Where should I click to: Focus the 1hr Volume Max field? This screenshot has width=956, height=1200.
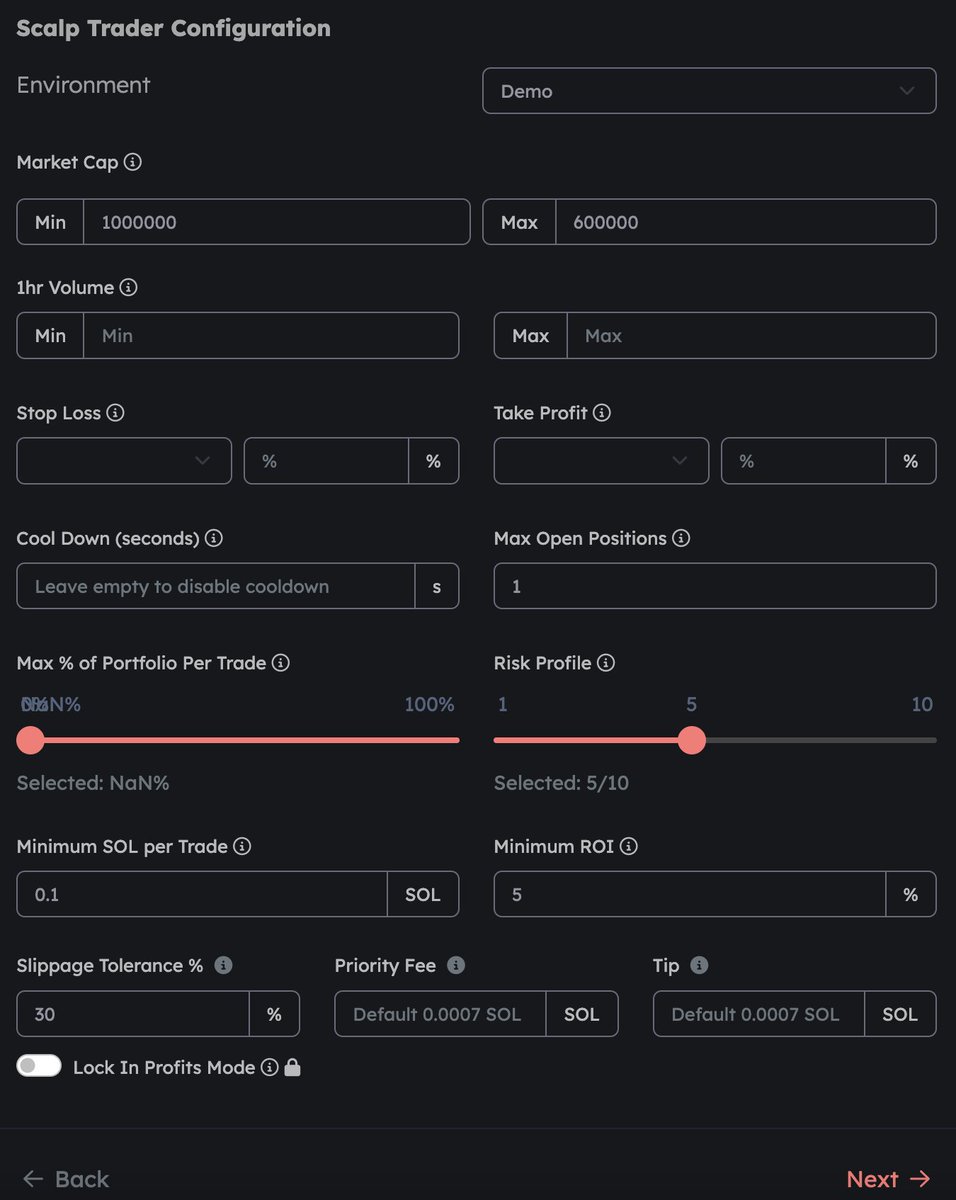coord(751,336)
